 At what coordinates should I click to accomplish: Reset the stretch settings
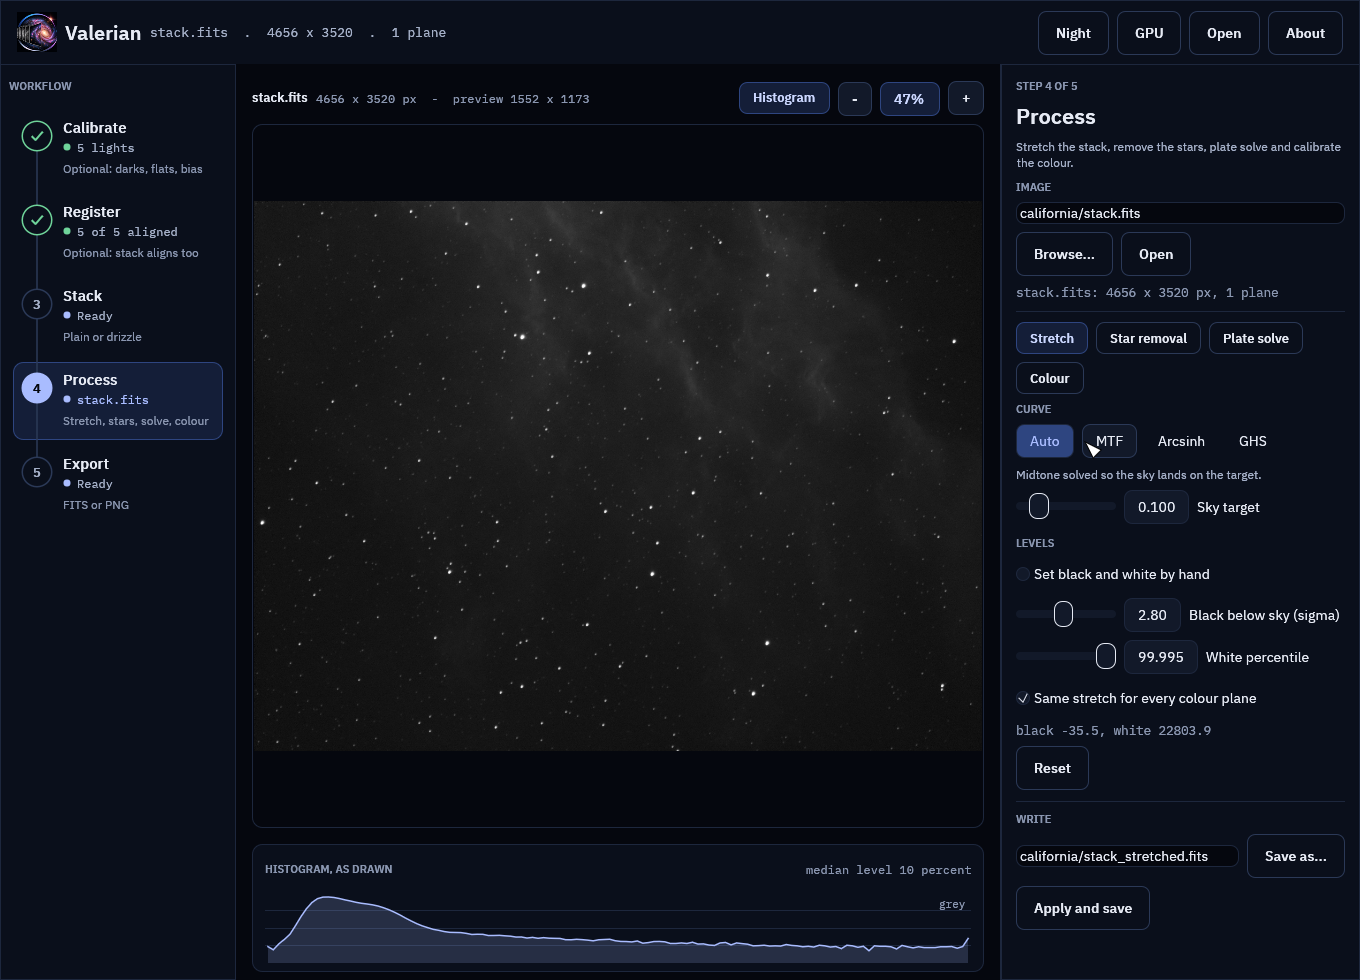(x=1052, y=768)
